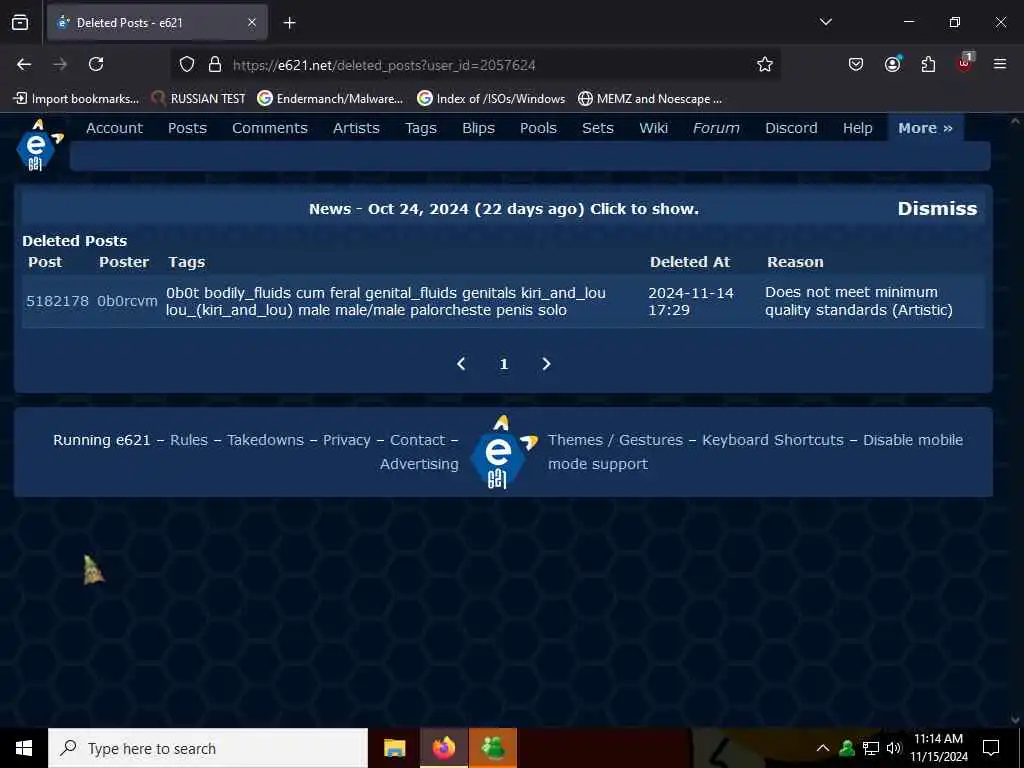This screenshot has height=768, width=1024.
Task: Open the Artists menu item
Action: (x=356, y=128)
